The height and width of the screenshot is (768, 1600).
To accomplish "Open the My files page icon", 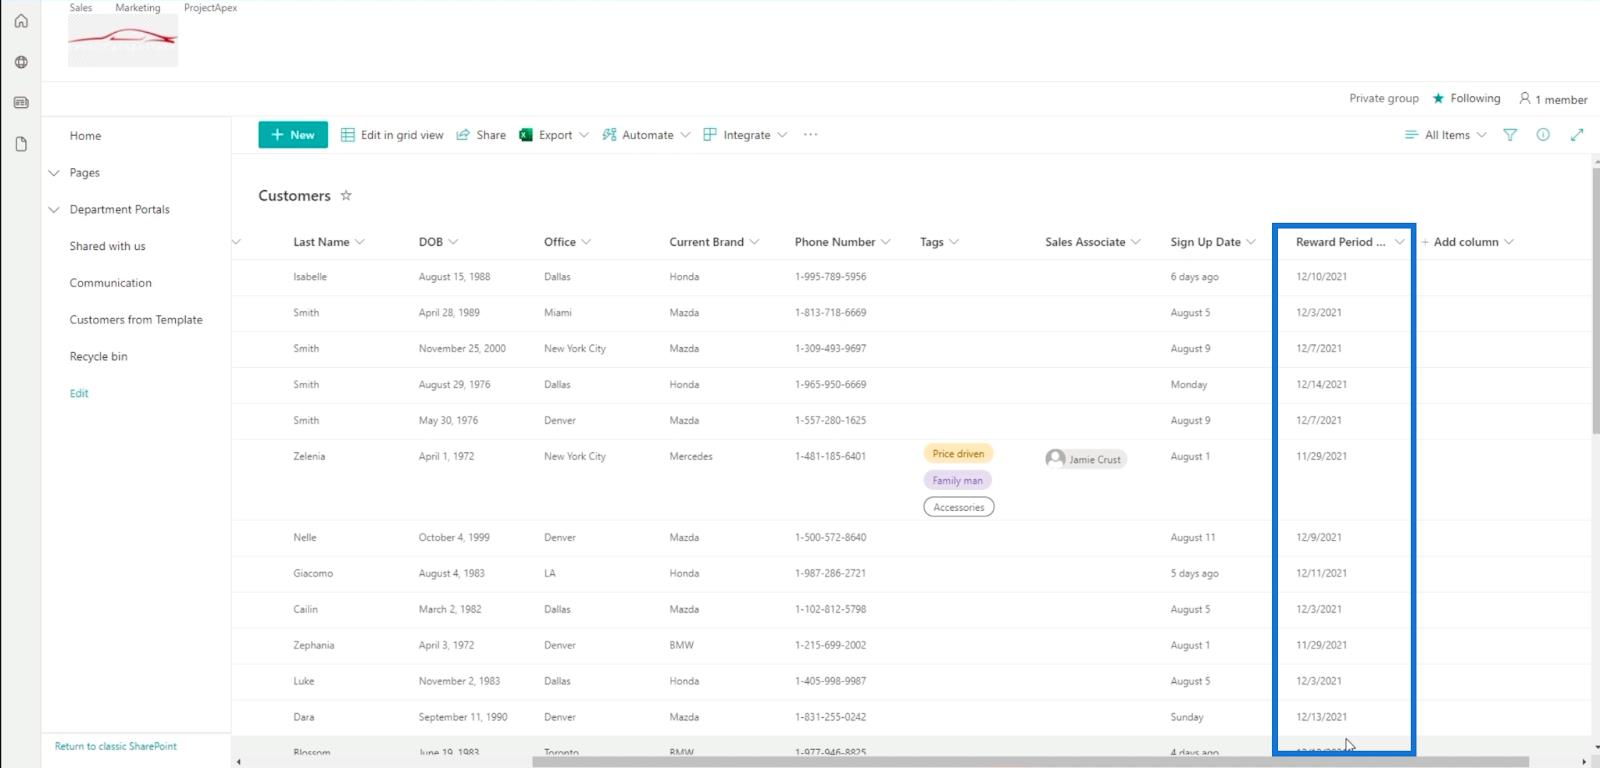I will 21,144.
